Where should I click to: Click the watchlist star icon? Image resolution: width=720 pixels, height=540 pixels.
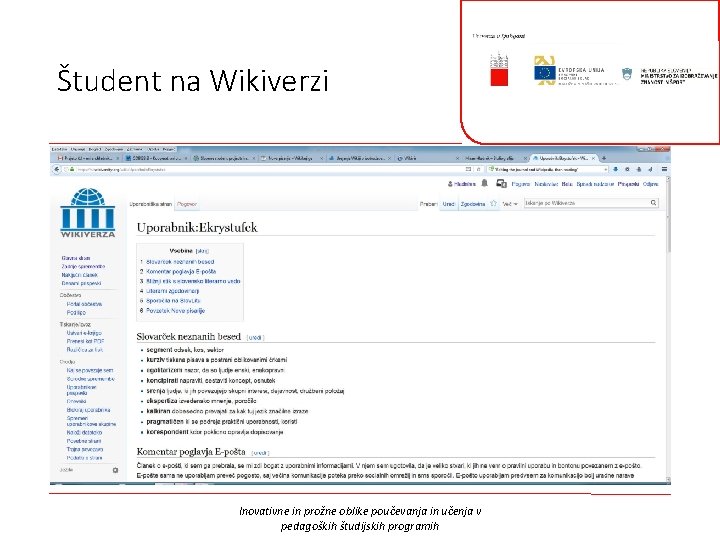click(493, 203)
